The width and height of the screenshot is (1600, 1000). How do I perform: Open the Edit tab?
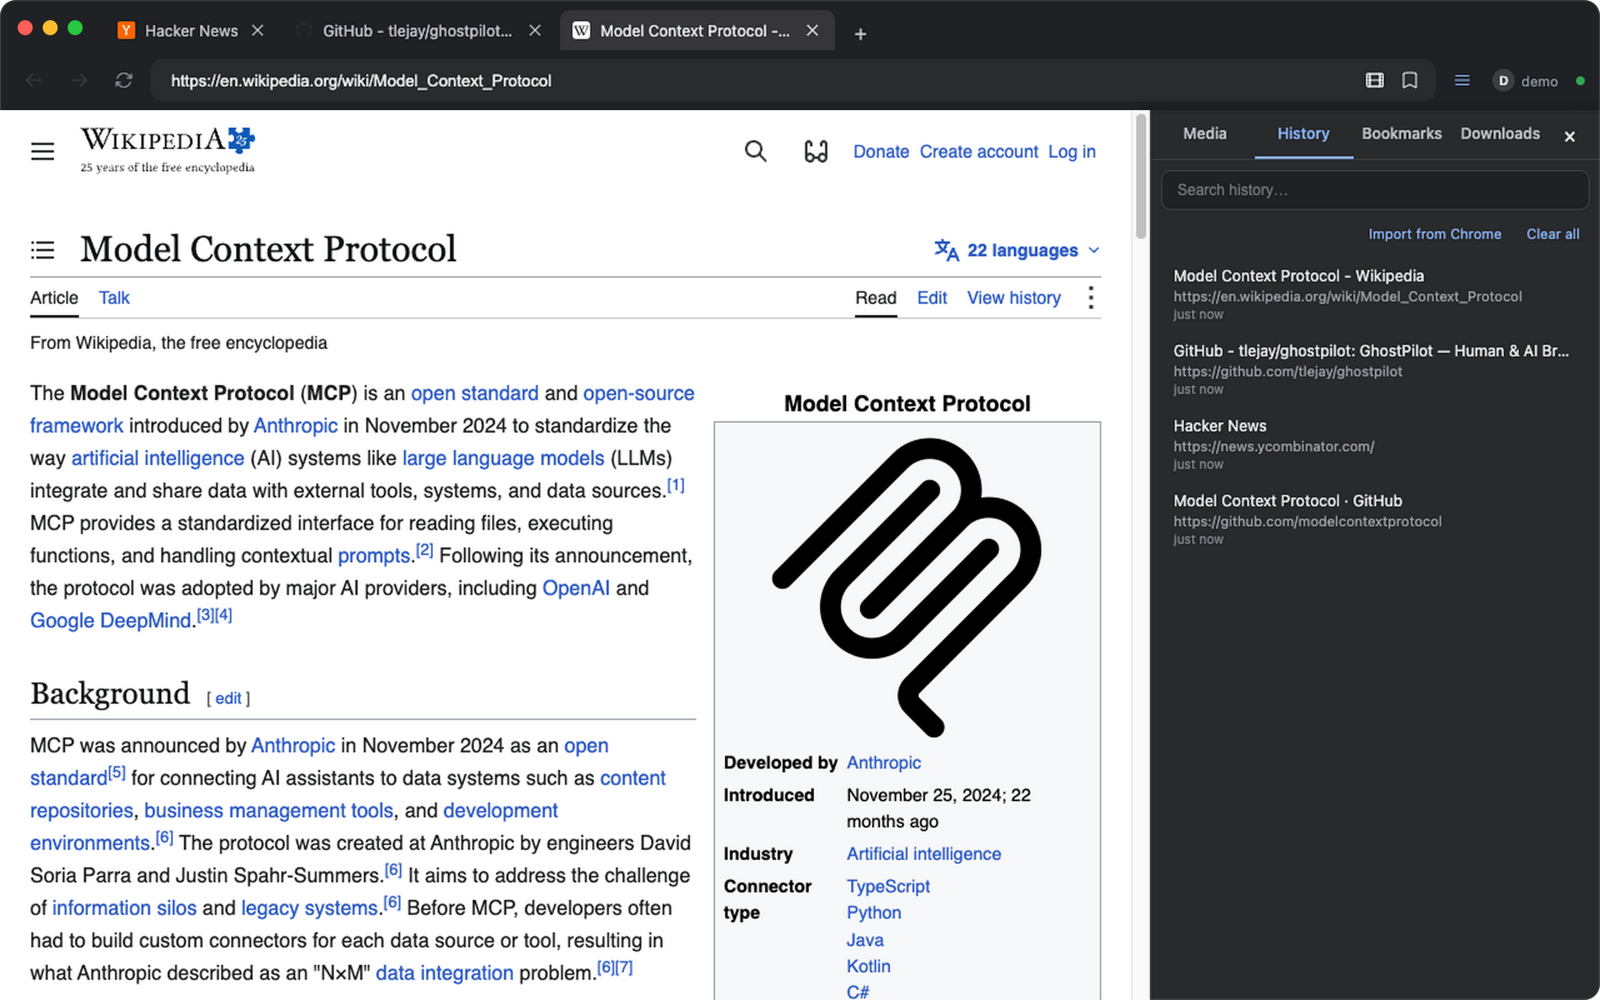(x=932, y=298)
